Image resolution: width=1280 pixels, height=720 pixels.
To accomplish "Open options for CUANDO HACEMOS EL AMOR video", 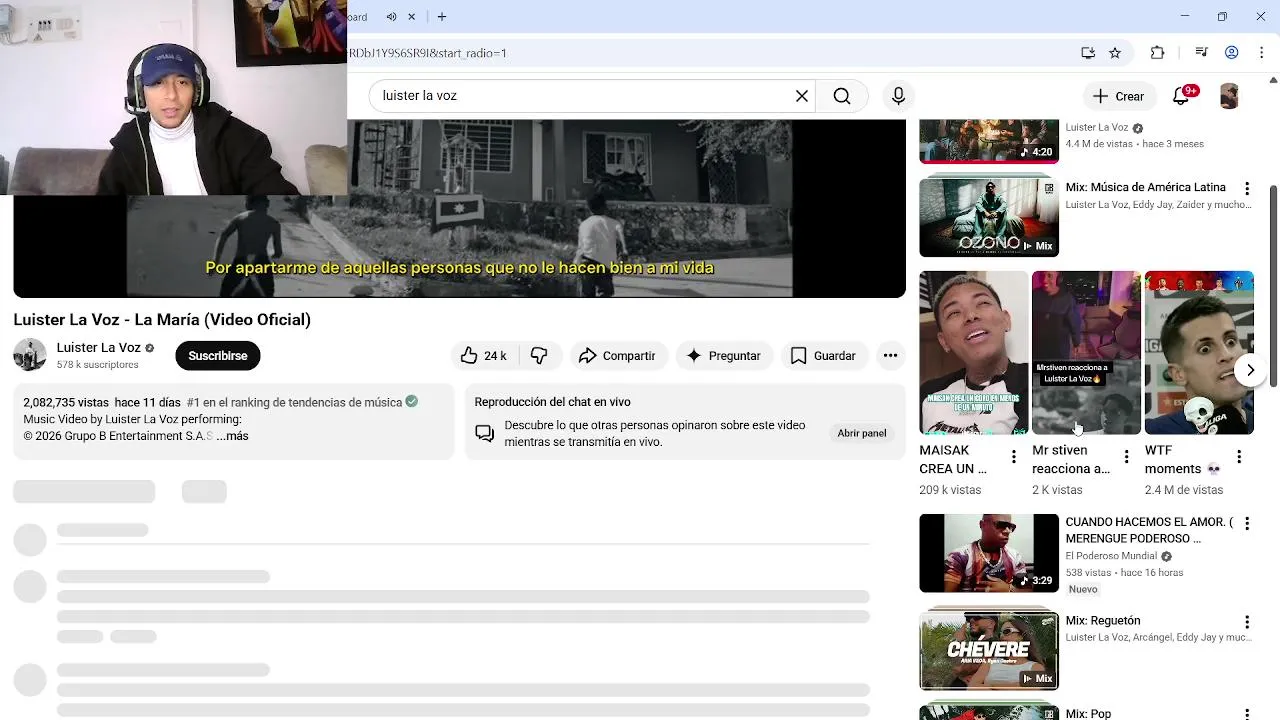I will pos(1247,524).
